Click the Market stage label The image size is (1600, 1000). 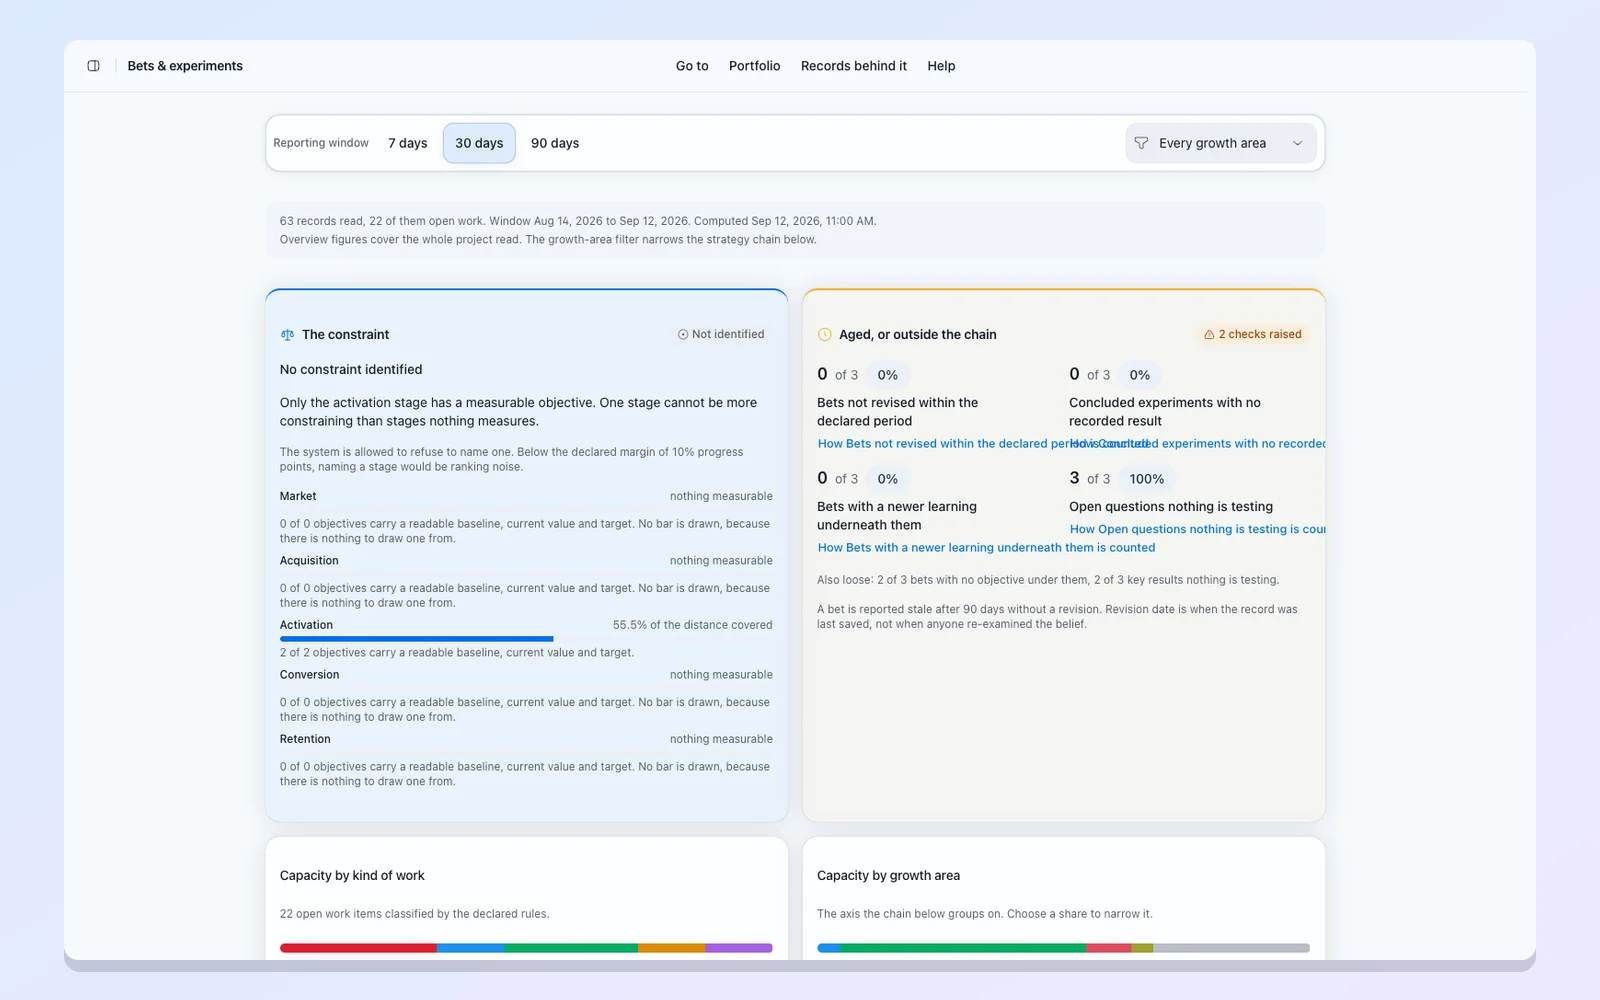pyautogui.click(x=298, y=497)
